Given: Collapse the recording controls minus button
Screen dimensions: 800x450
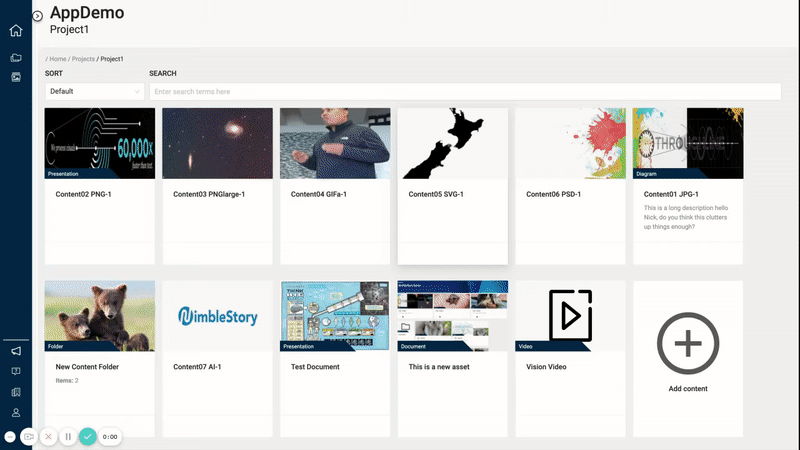Looking at the screenshot, I should pyautogui.click(x=10, y=437).
